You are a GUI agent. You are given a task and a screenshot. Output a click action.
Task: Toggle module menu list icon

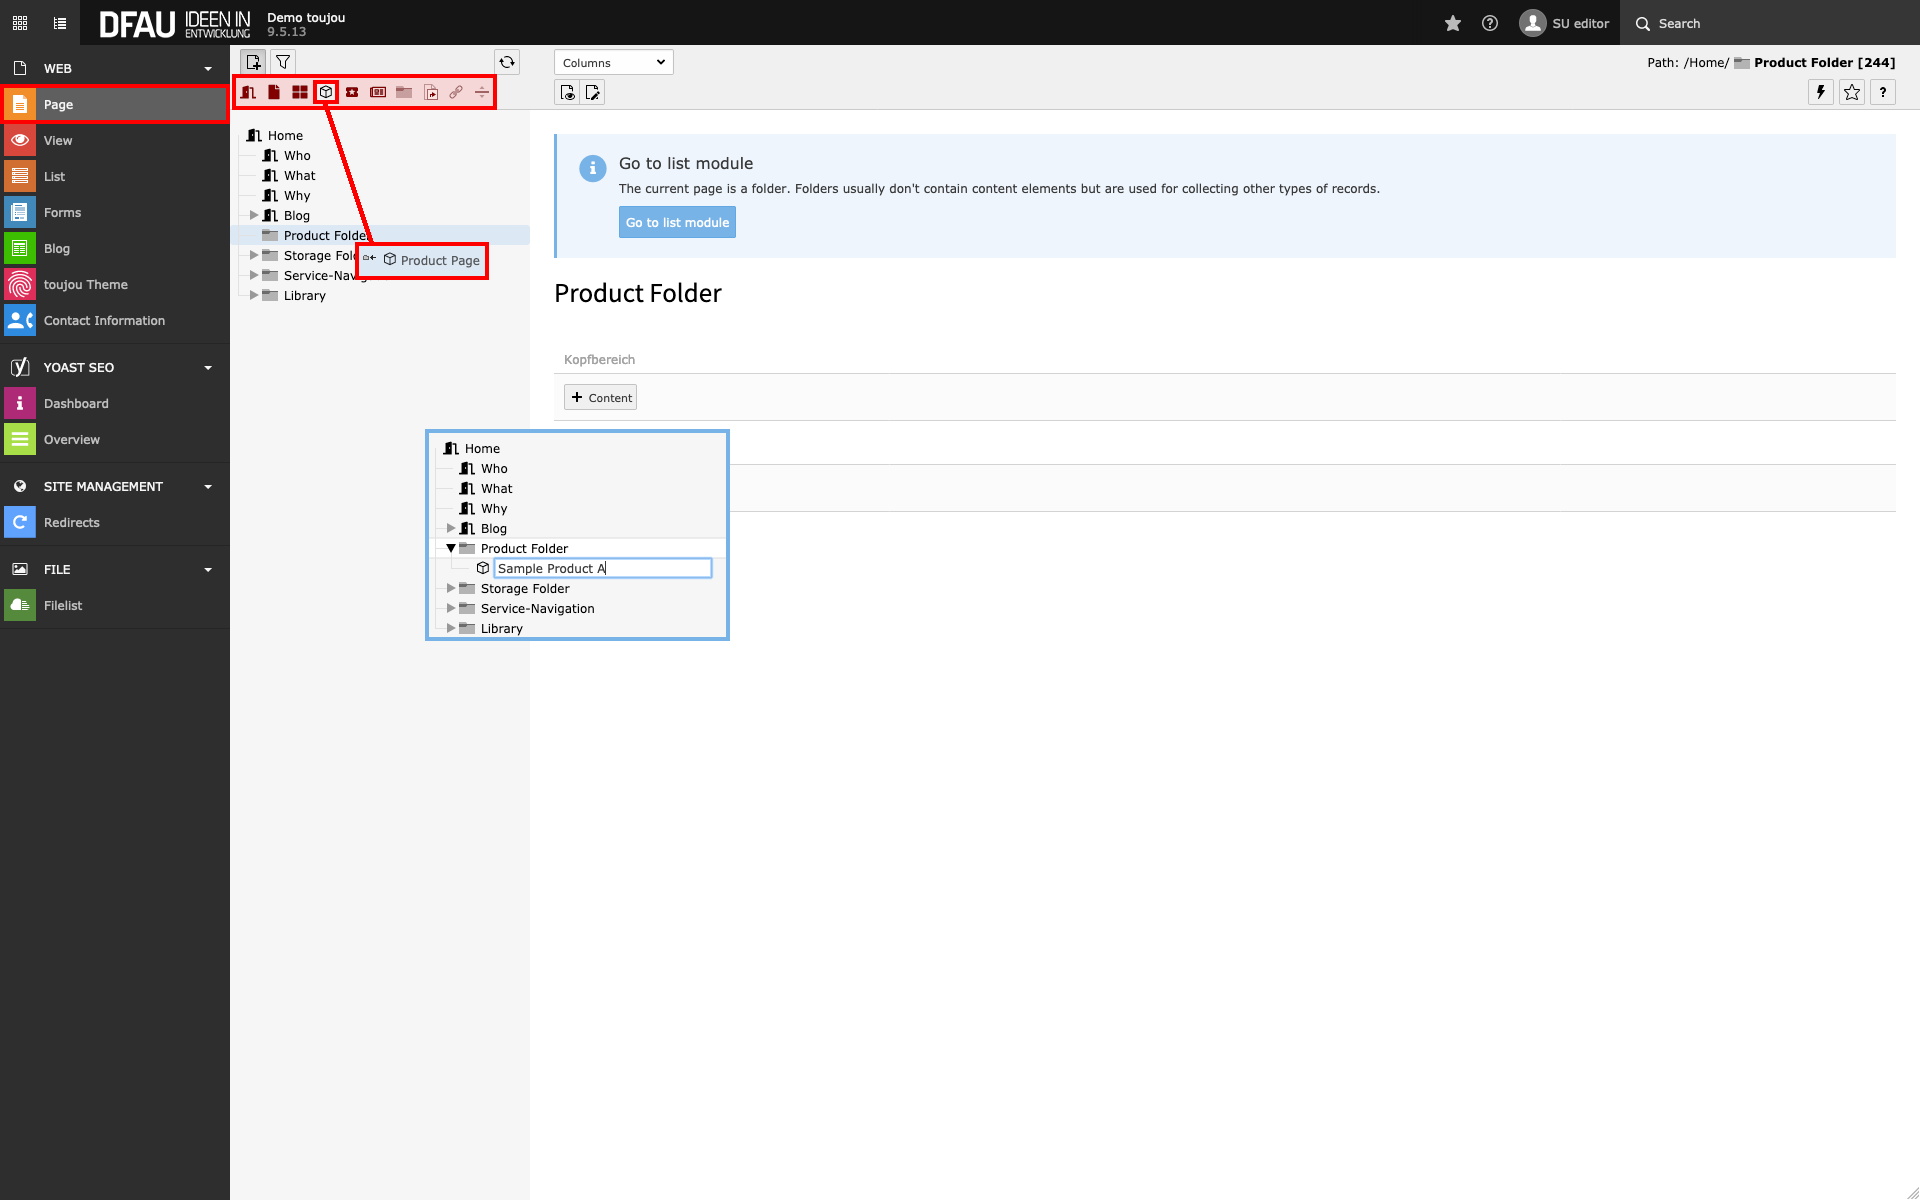[x=60, y=23]
